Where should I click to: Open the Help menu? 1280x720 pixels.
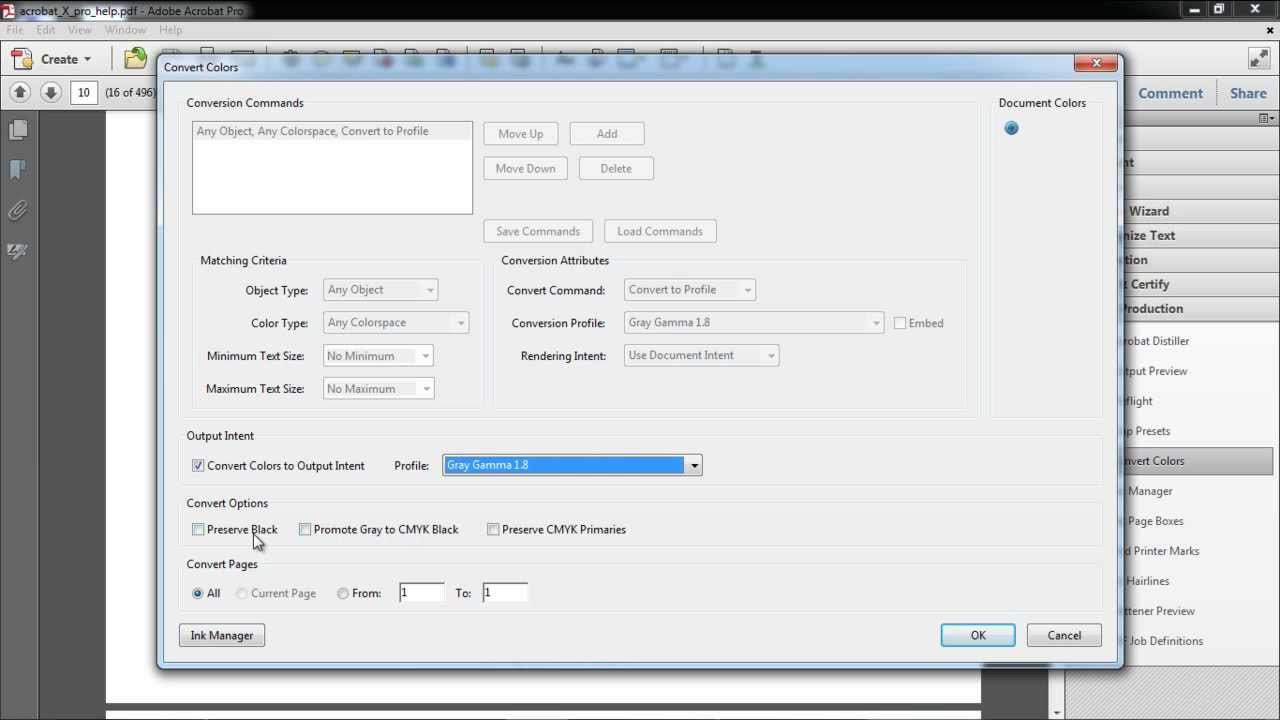pyautogui.click(x=171, y=30)
